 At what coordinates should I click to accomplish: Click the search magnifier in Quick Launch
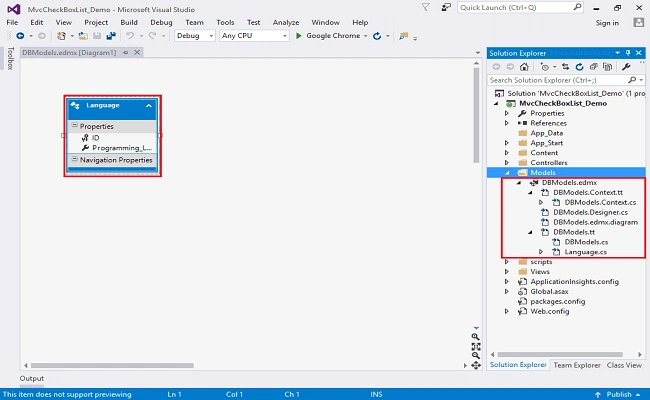(577, 7)
